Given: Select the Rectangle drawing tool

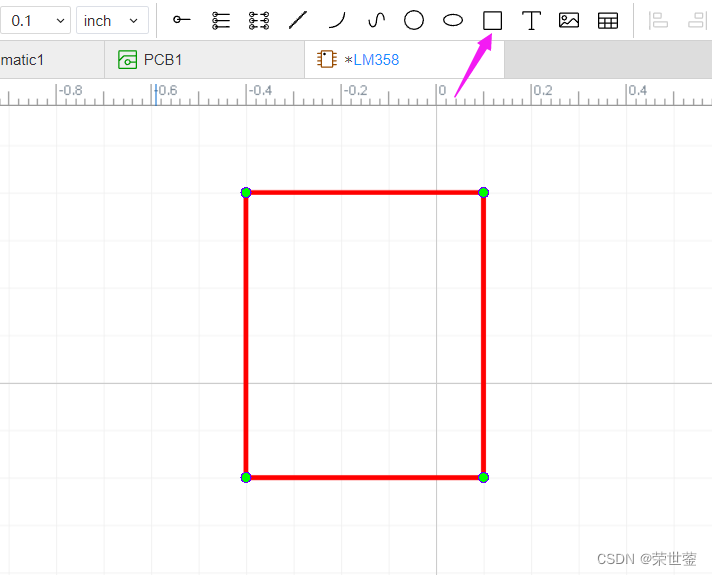Looking at the screenshot, I should click(x=492, y=20).
